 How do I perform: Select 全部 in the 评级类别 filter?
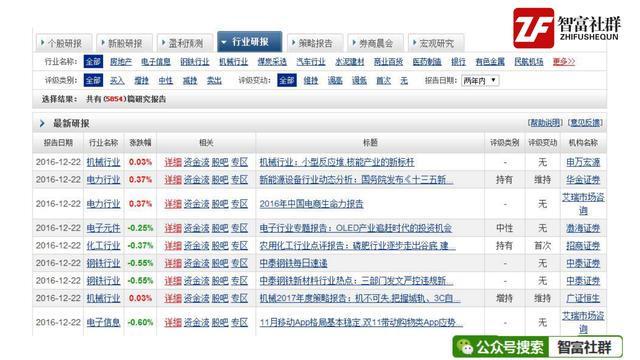(93, 80)
